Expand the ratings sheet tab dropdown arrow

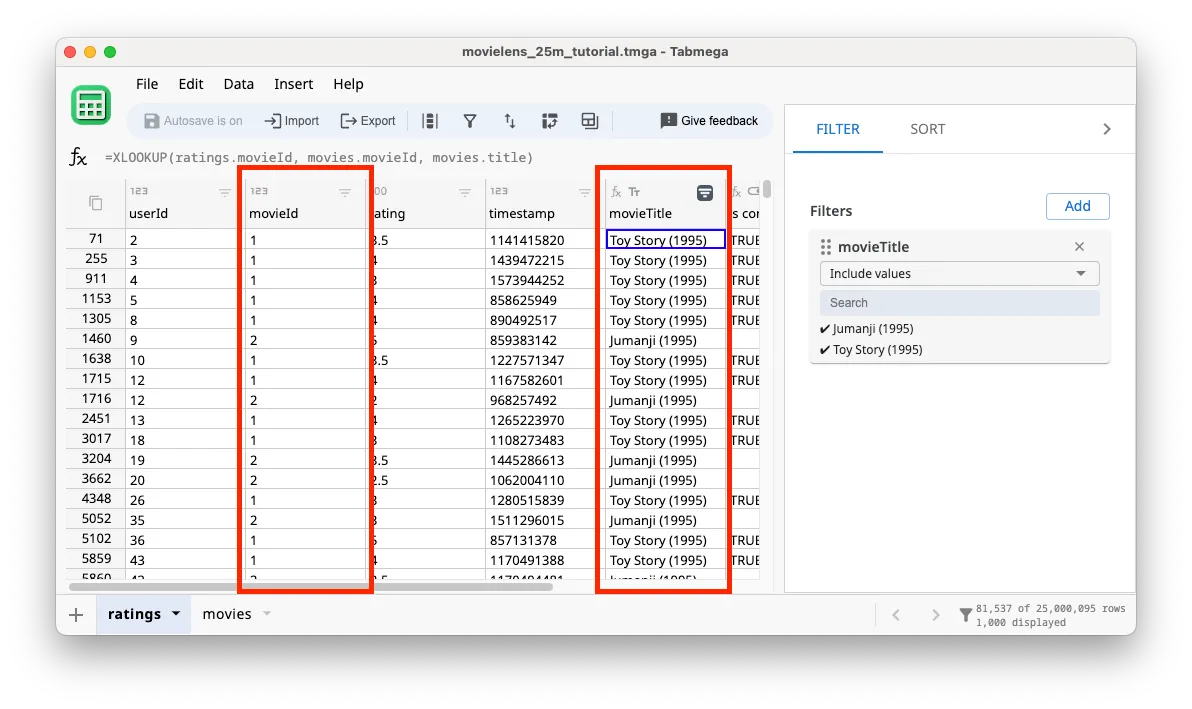tap(176, 614)
